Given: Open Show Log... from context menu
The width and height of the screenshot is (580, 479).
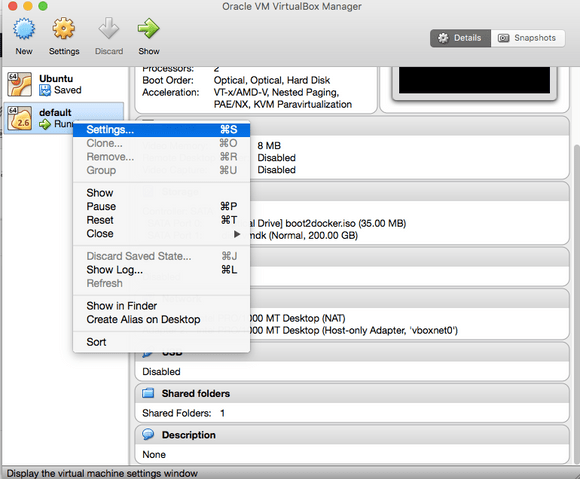Looking at the screenshot, I should coord(161,270).
